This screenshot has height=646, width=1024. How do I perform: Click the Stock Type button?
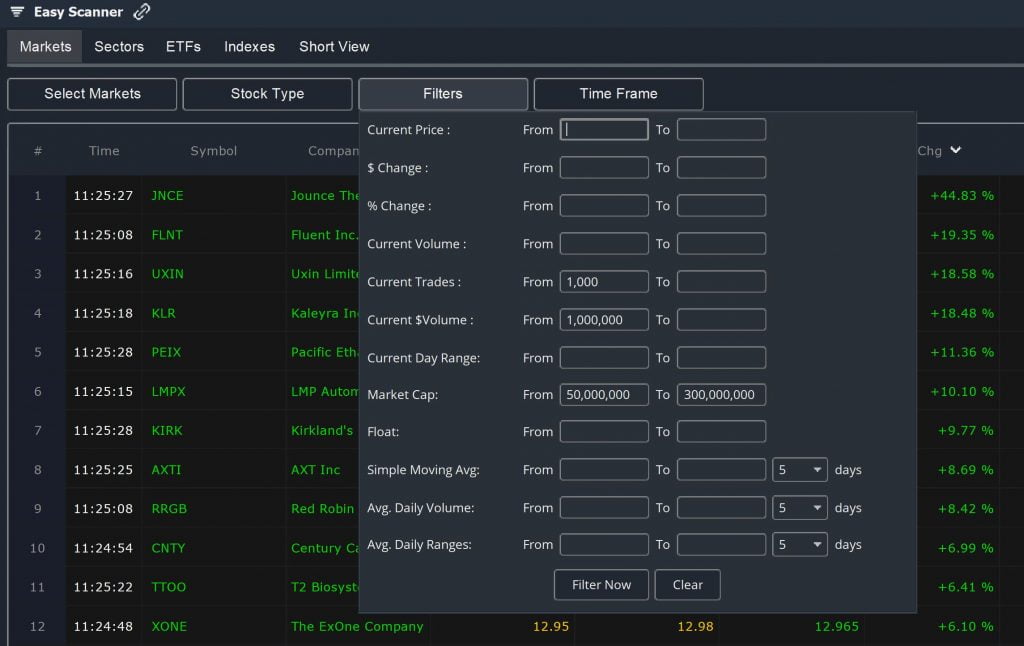pos(267,94)
